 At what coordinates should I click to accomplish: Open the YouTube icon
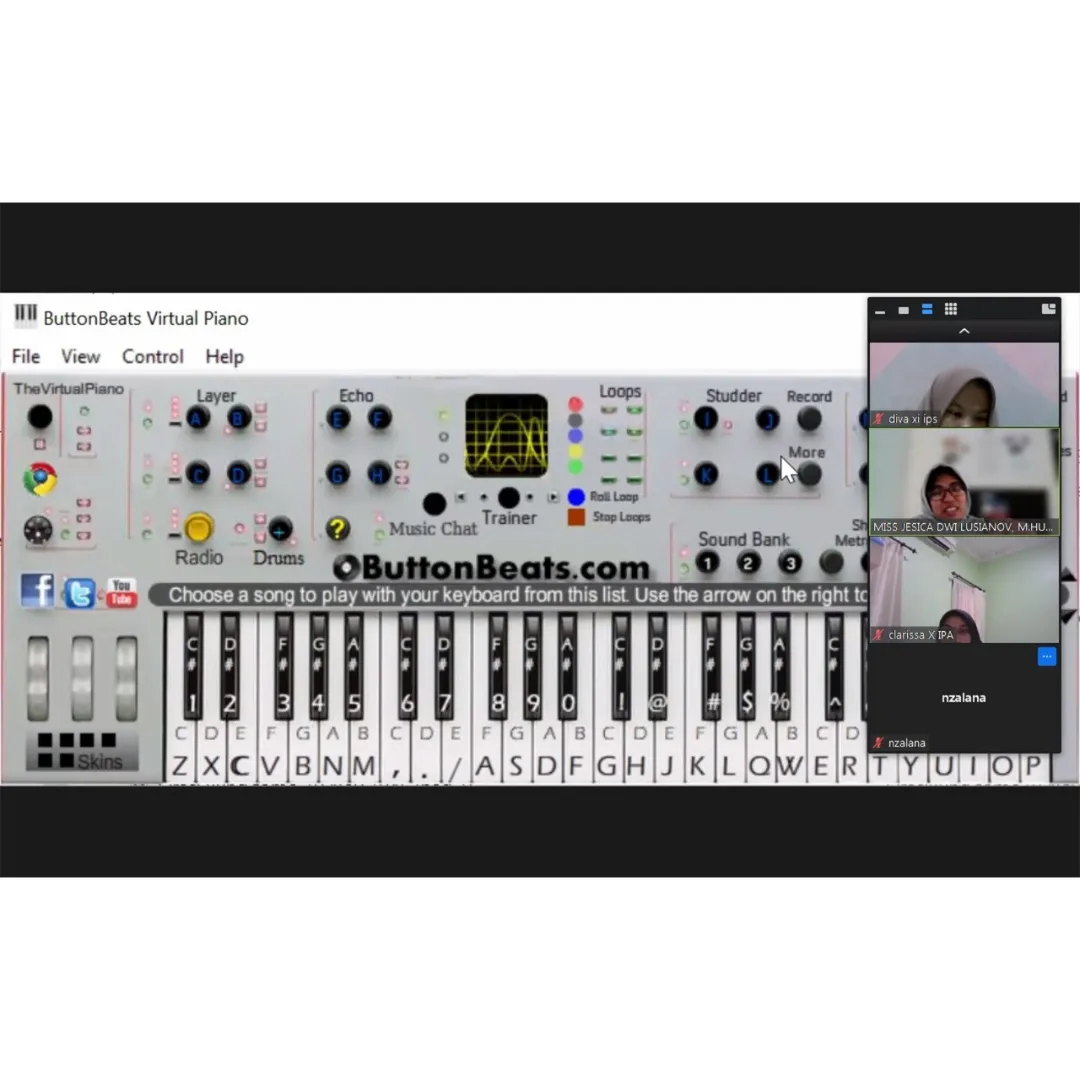pyautogui.click(x=121, y=592)
